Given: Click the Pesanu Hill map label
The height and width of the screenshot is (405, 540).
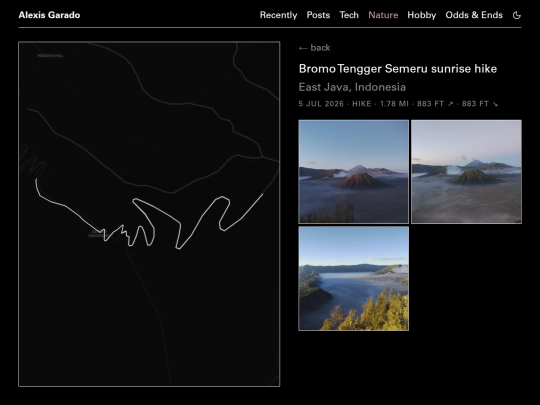Looking at the screenshot, I should [50, 55].
